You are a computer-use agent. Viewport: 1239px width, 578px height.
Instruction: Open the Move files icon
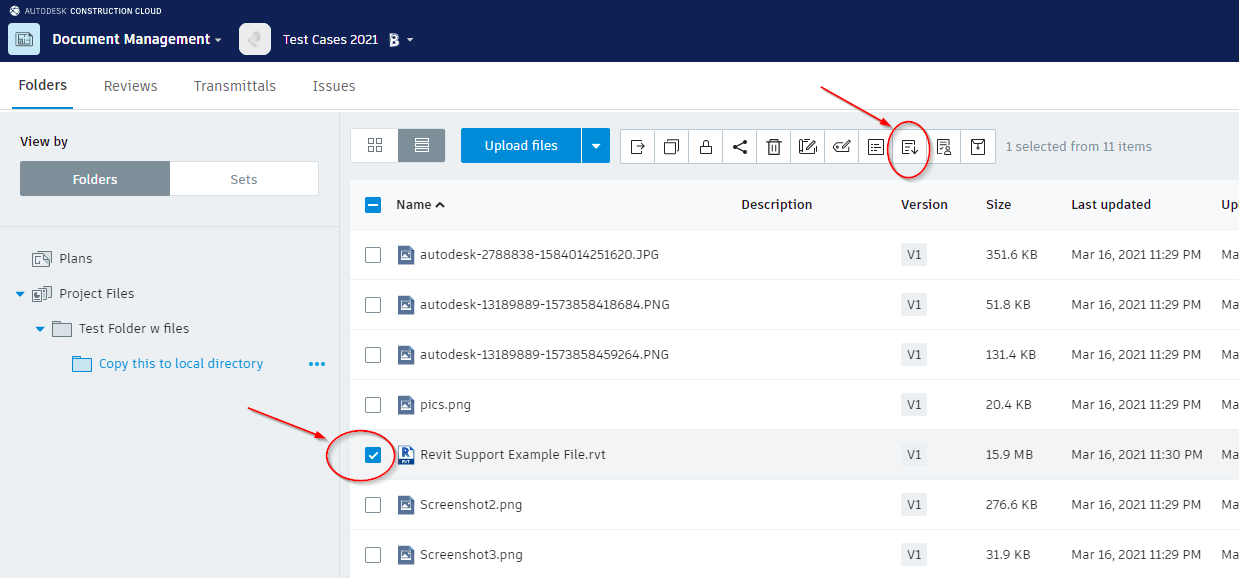coord(637,146)
